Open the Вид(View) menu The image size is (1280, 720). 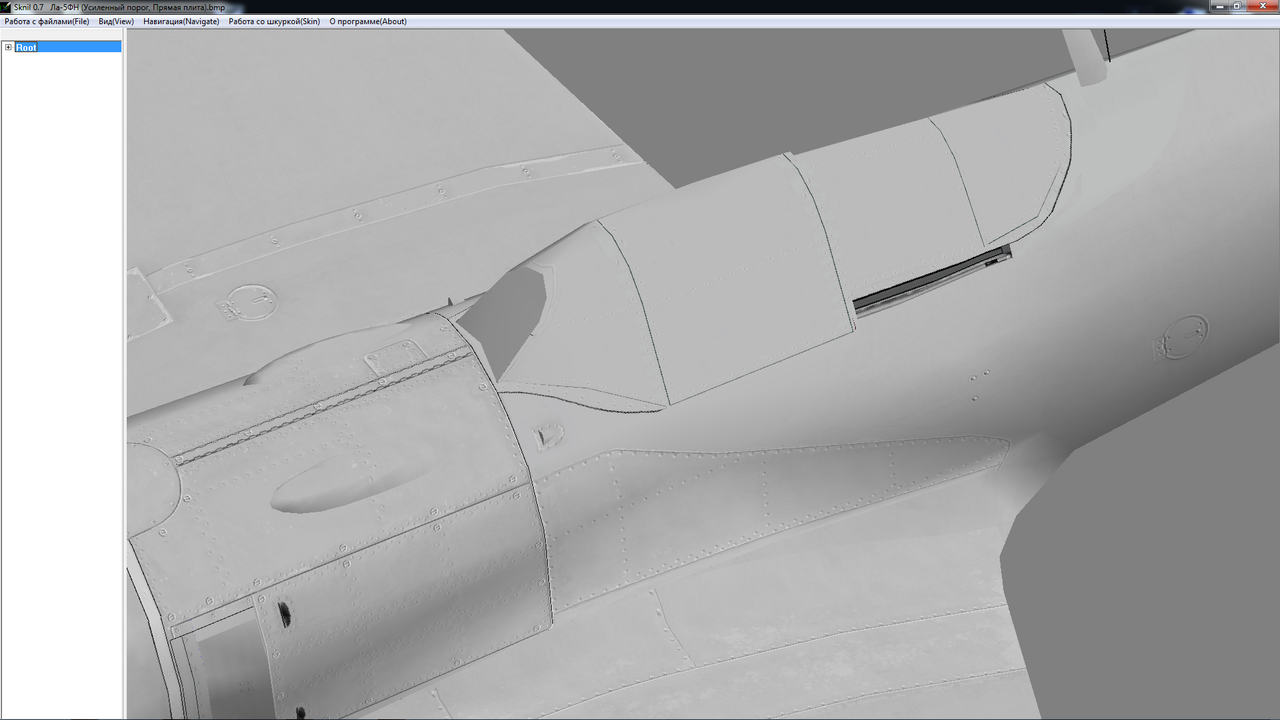[116, 21]
